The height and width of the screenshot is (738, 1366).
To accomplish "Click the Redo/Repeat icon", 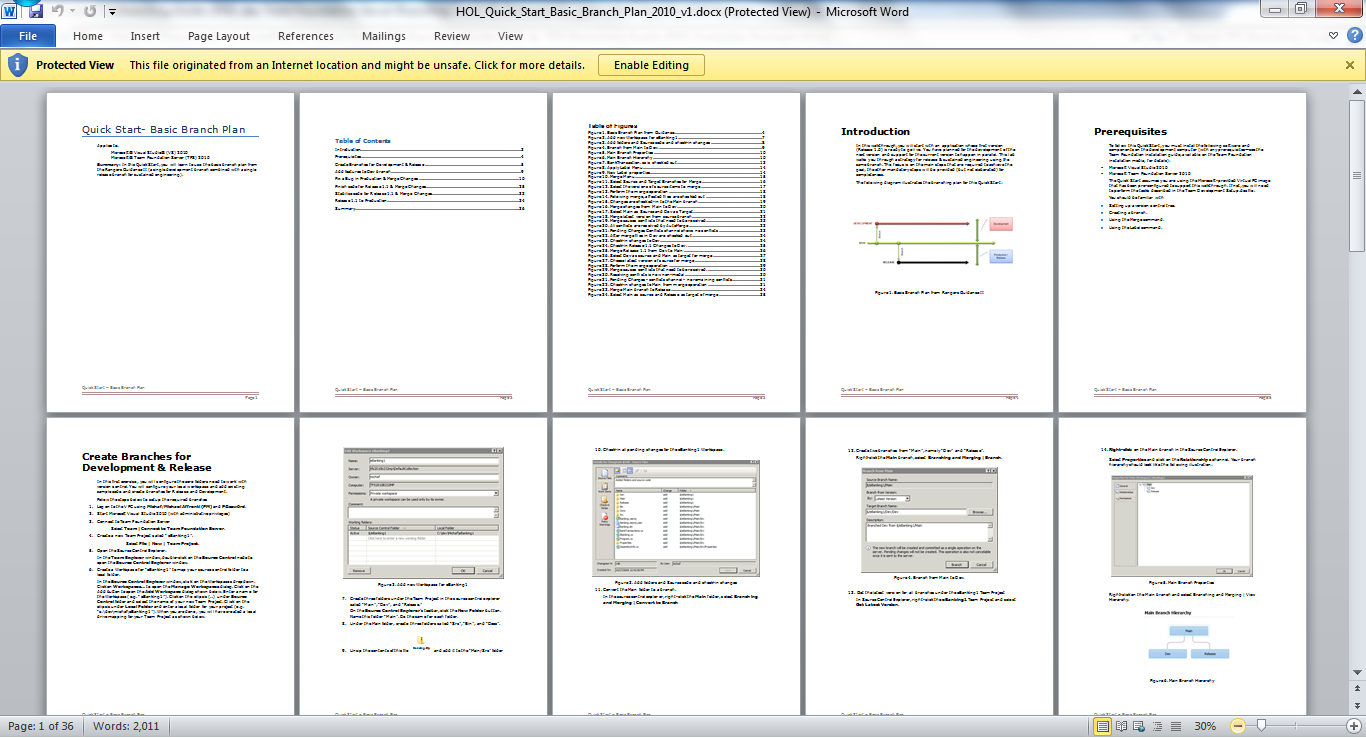I will pos(90,12).
